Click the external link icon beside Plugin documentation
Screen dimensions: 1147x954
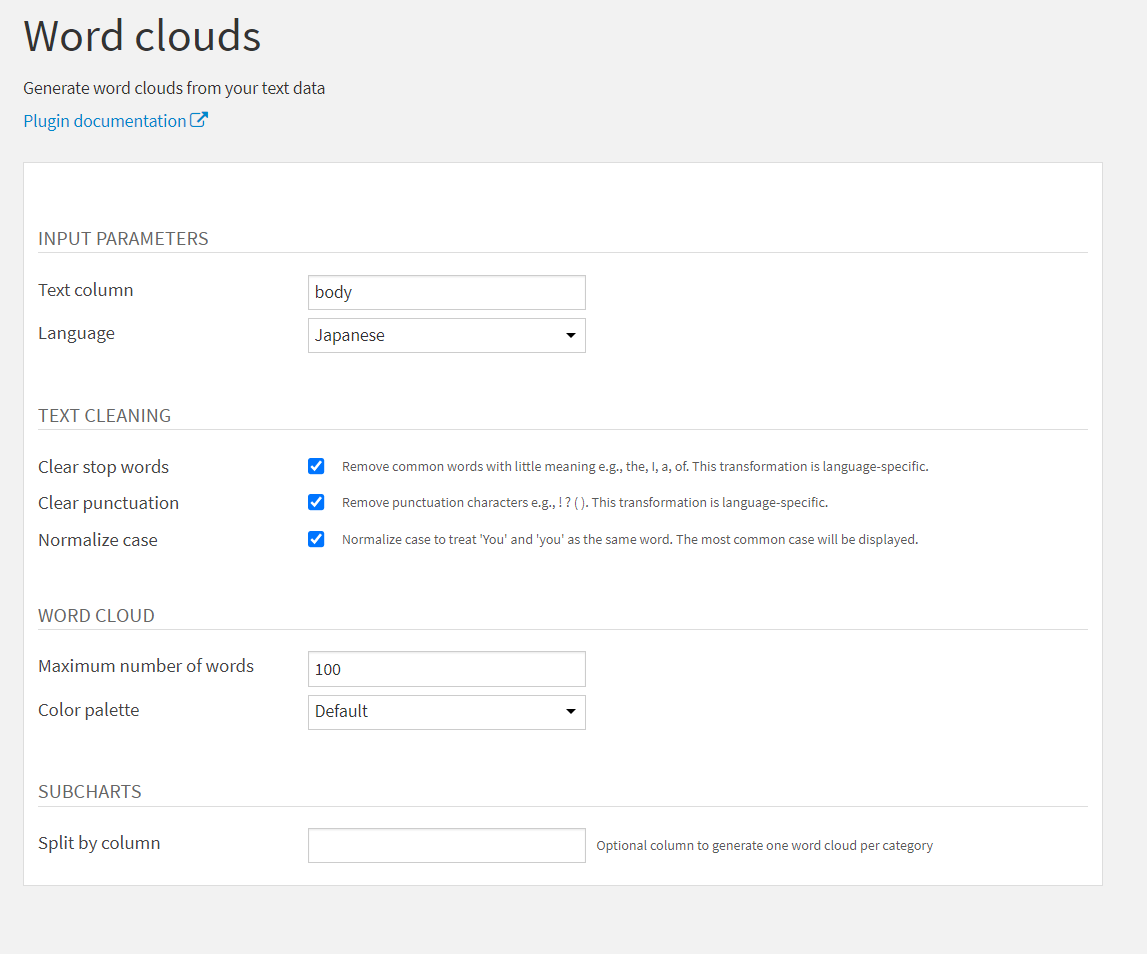click(x=199, y=121)
